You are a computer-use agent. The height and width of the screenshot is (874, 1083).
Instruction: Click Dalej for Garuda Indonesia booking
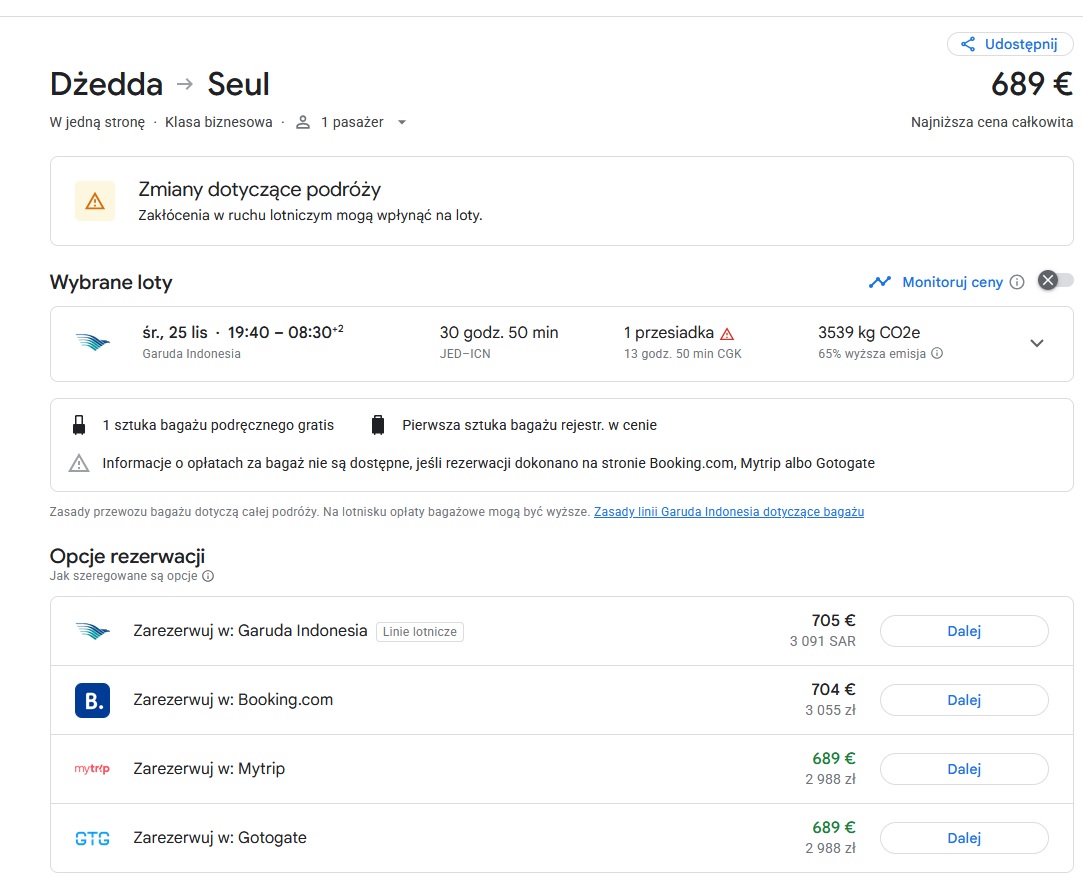pyautogui.click(x=964, y=631)
